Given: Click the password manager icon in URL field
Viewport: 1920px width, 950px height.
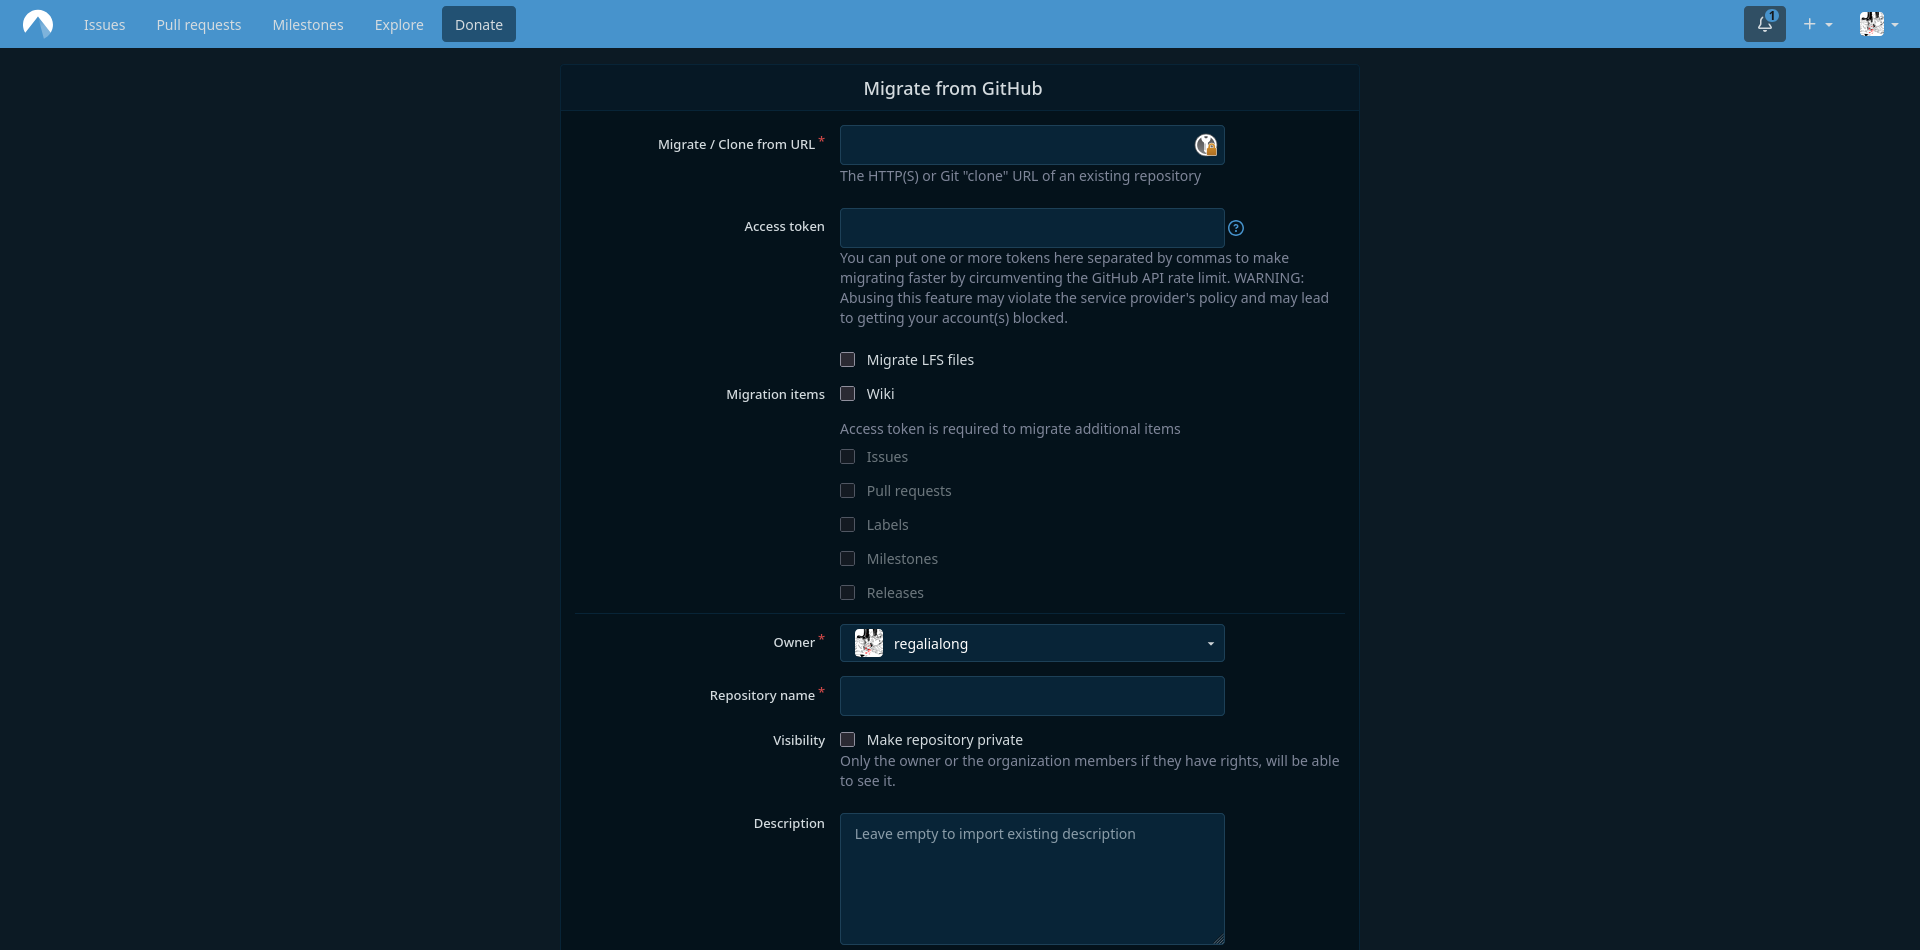Looking at the screenshot, I should 1206,145.
